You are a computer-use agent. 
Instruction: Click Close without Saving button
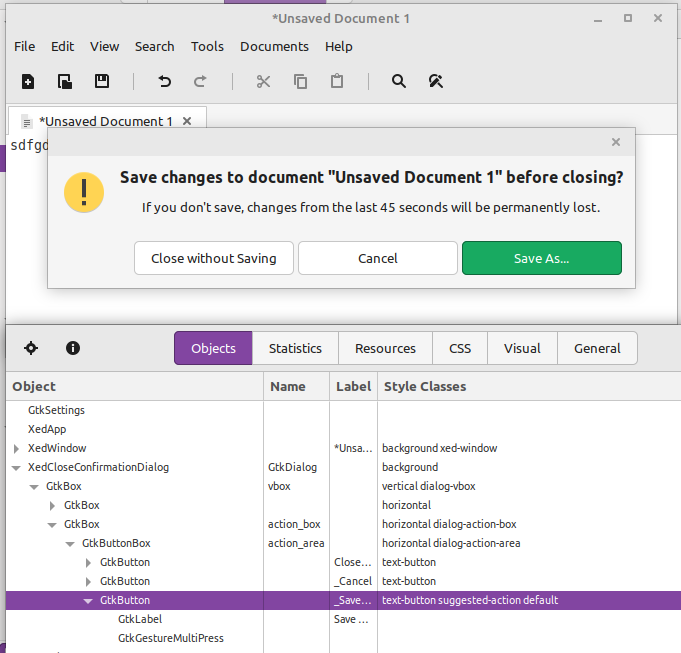point(214,258)
